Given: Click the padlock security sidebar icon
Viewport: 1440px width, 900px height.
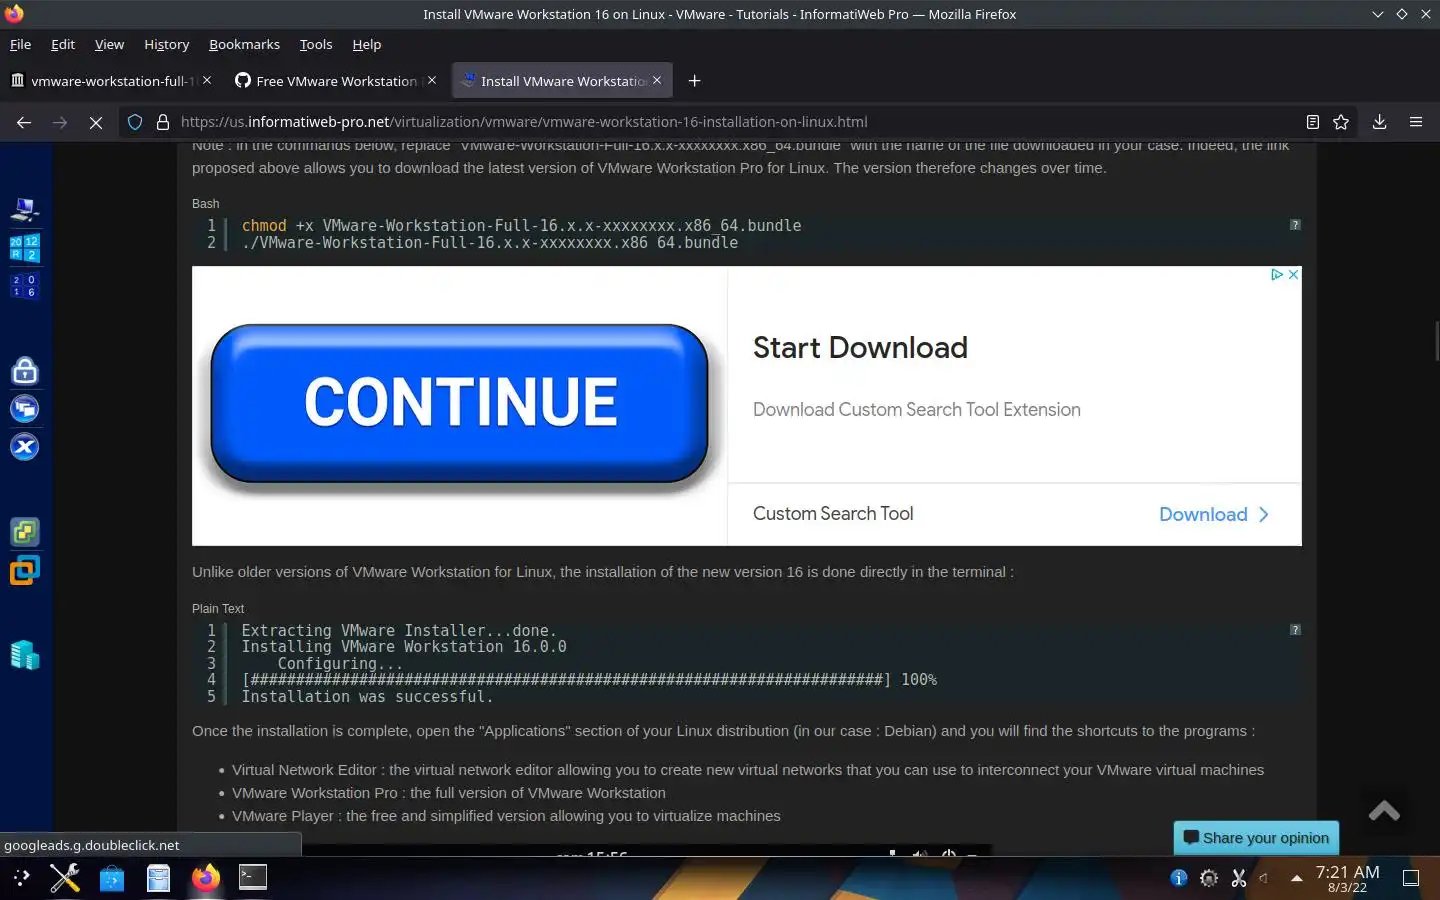Looking at the screenshot, I should coord(25,371).
